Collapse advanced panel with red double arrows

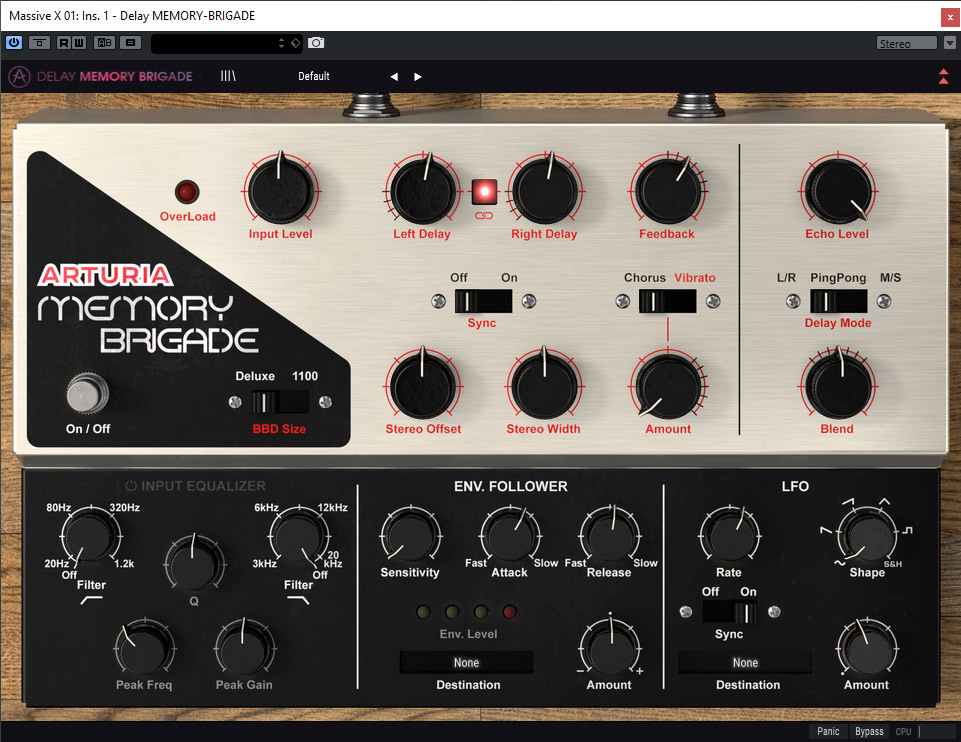pos(943,76)
